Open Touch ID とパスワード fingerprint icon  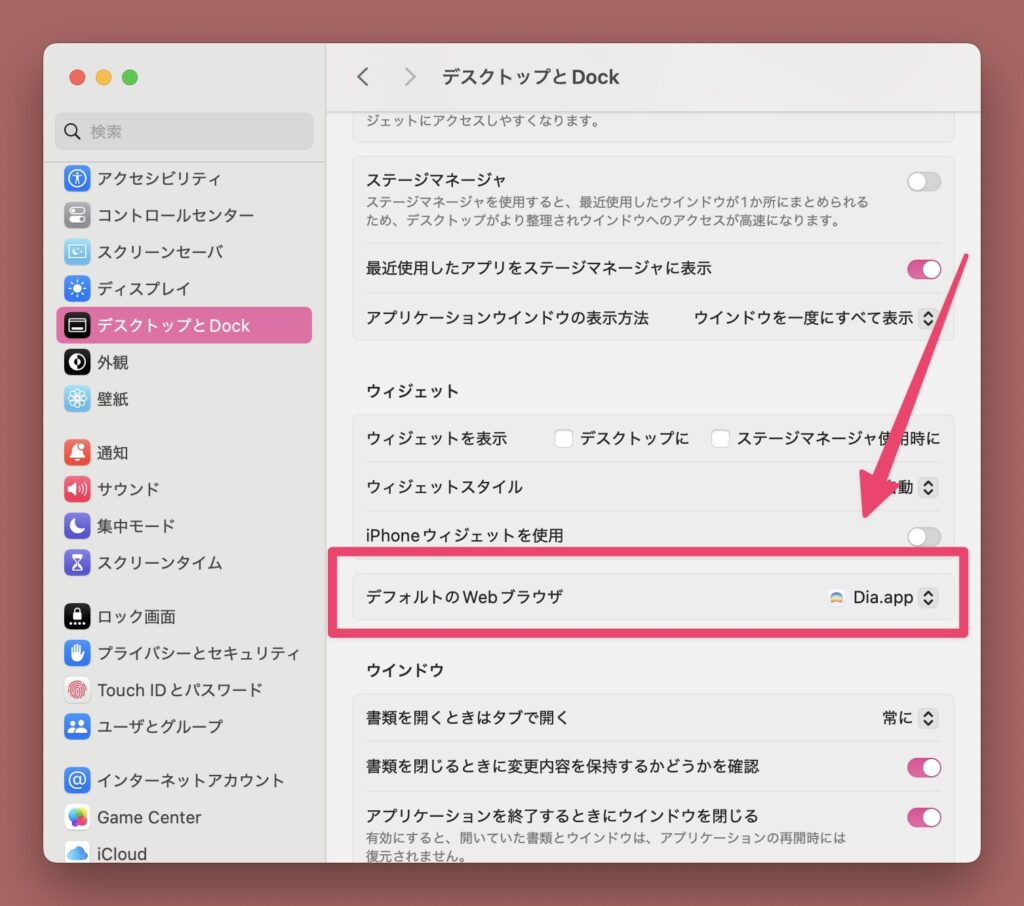[77, 690]
